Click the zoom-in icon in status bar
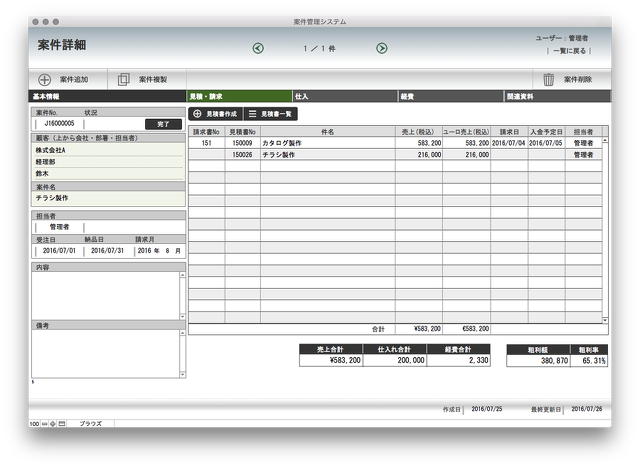640x468 pixels. (x=54, y=424)
